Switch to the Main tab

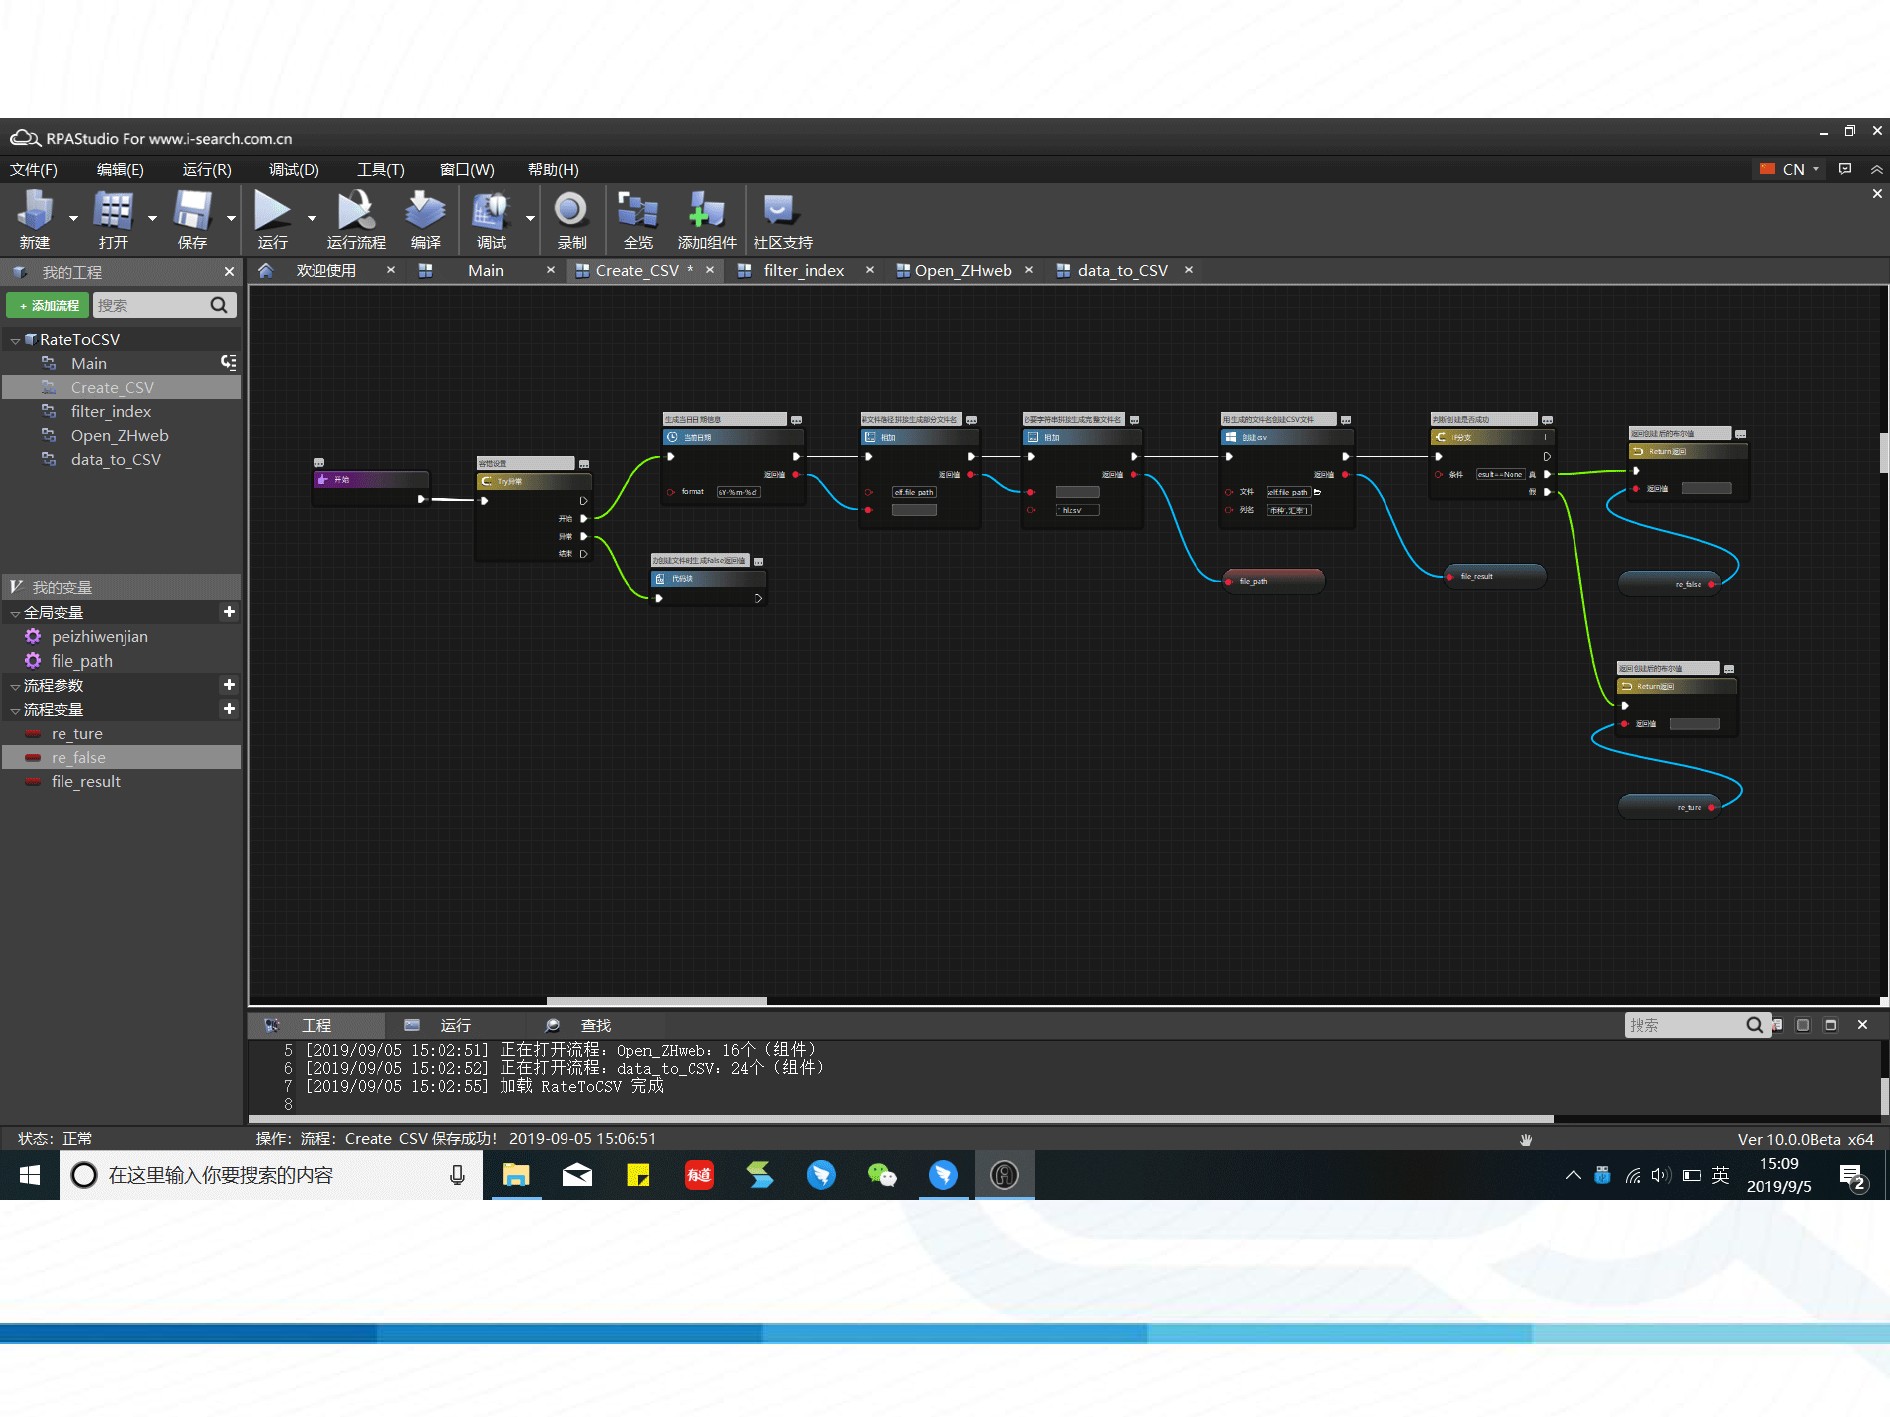(485, 270)
